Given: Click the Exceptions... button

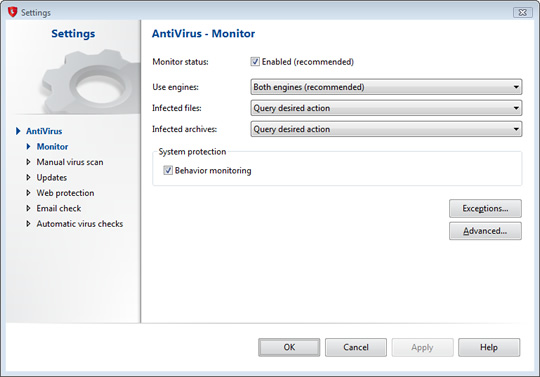Looking at the screenshot, I should pos(485,209).
